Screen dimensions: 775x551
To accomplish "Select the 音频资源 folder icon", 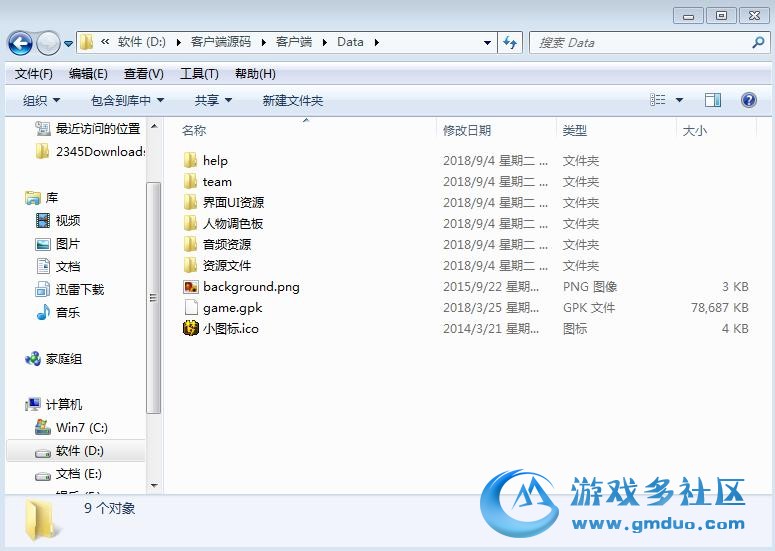I will click(x=190, y=244).
